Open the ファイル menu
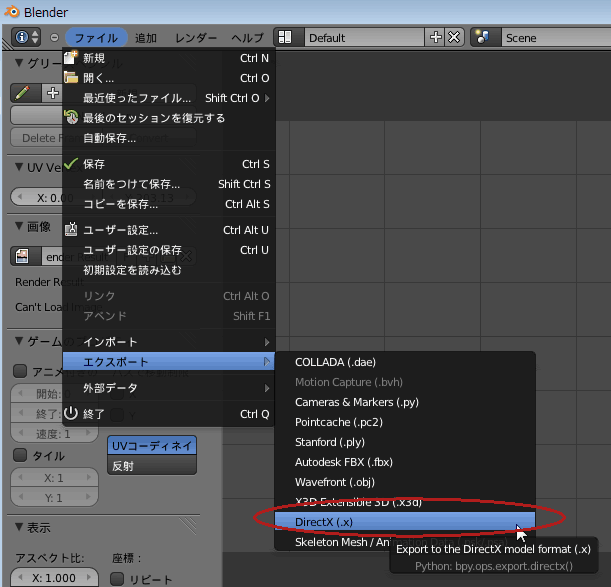Screen dimensions: 611x587 pyautogui.click(x=96, y=38)
